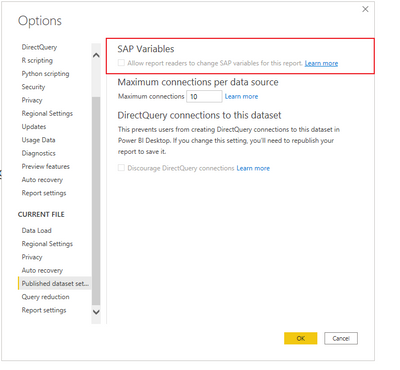Click the sidebar vertical scrollbar thumb

96,201
